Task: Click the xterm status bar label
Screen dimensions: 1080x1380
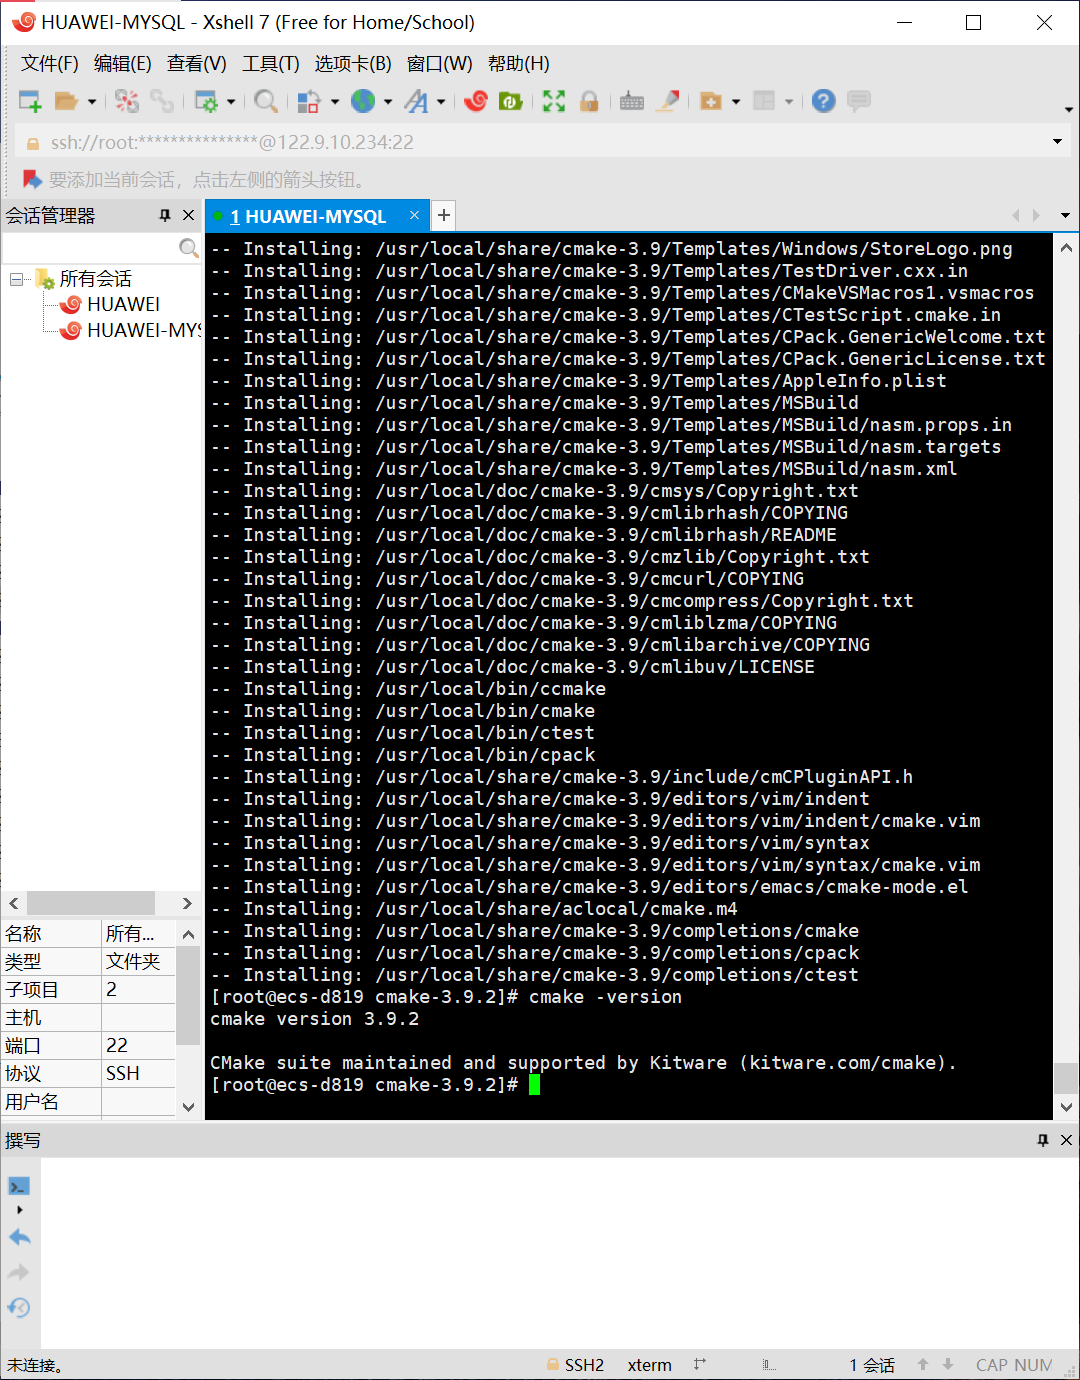Action: pyautogui.click(x=649, y=1365)
